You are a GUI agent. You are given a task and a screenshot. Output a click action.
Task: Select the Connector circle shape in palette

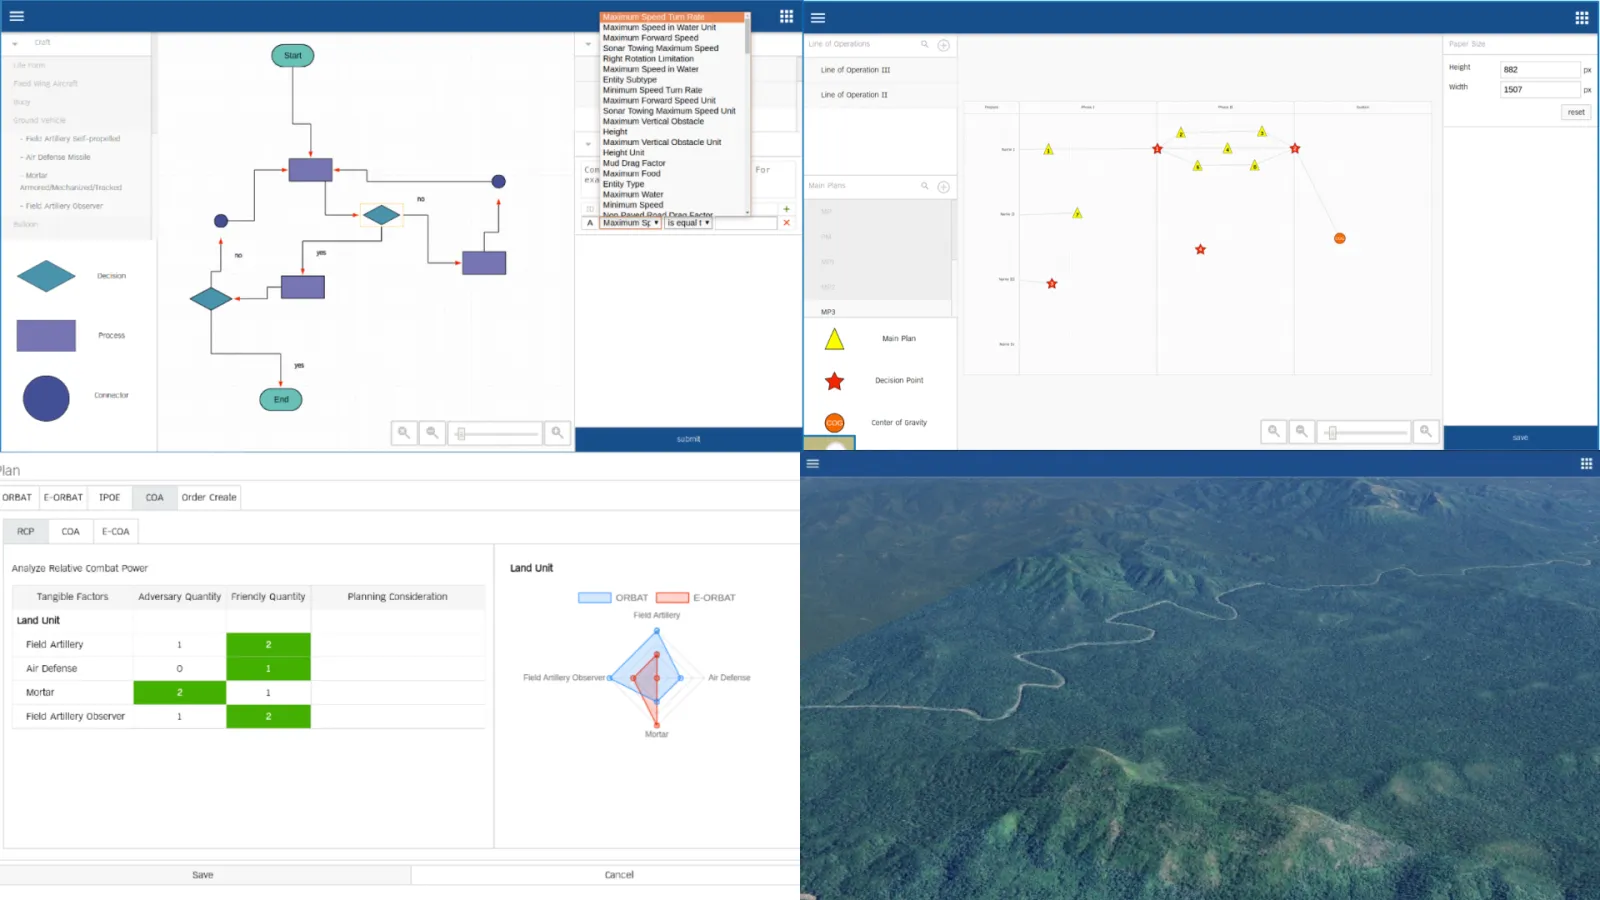46,398
